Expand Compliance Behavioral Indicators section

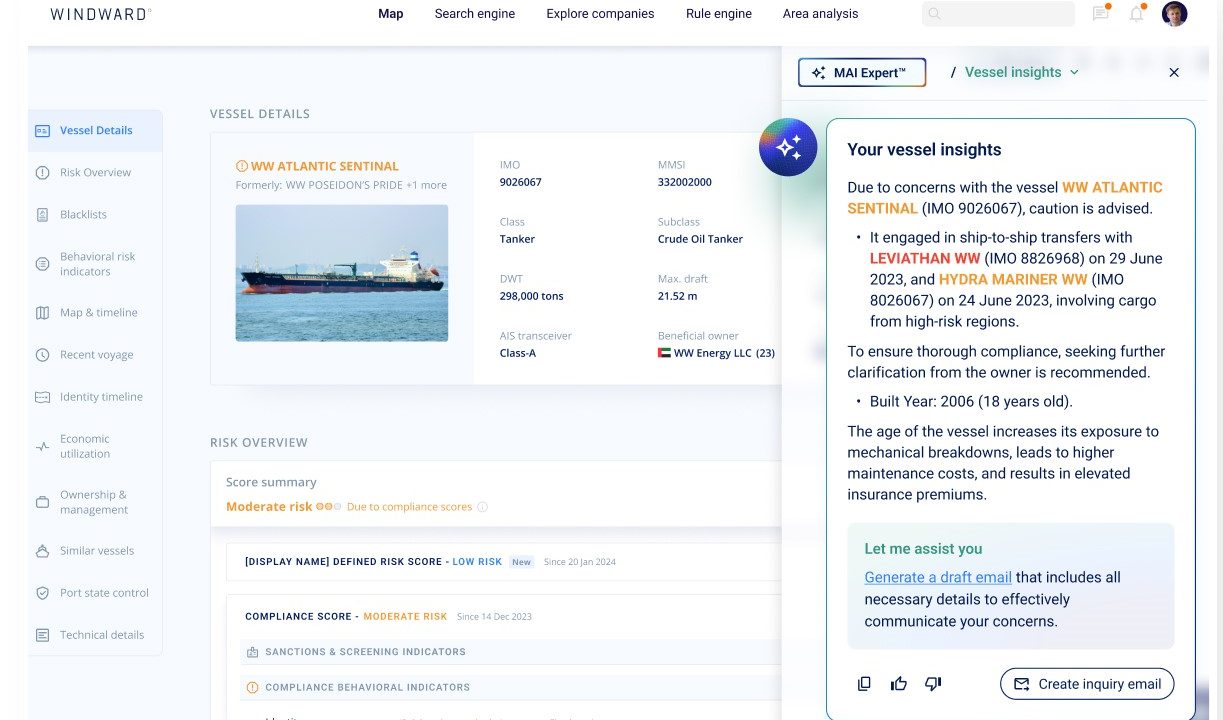[367, 688]
